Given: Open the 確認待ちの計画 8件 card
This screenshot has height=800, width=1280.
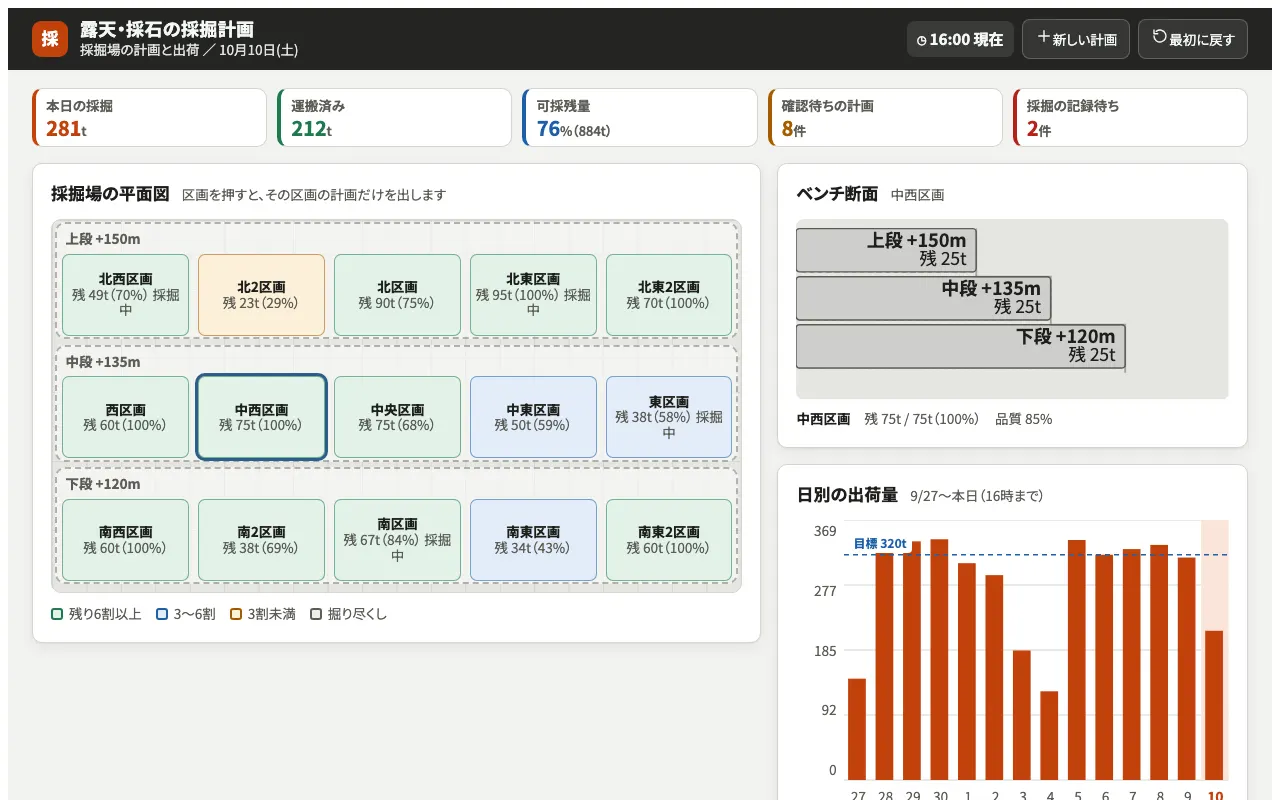Looking at the screenshot, I should [x=885, y=117].
